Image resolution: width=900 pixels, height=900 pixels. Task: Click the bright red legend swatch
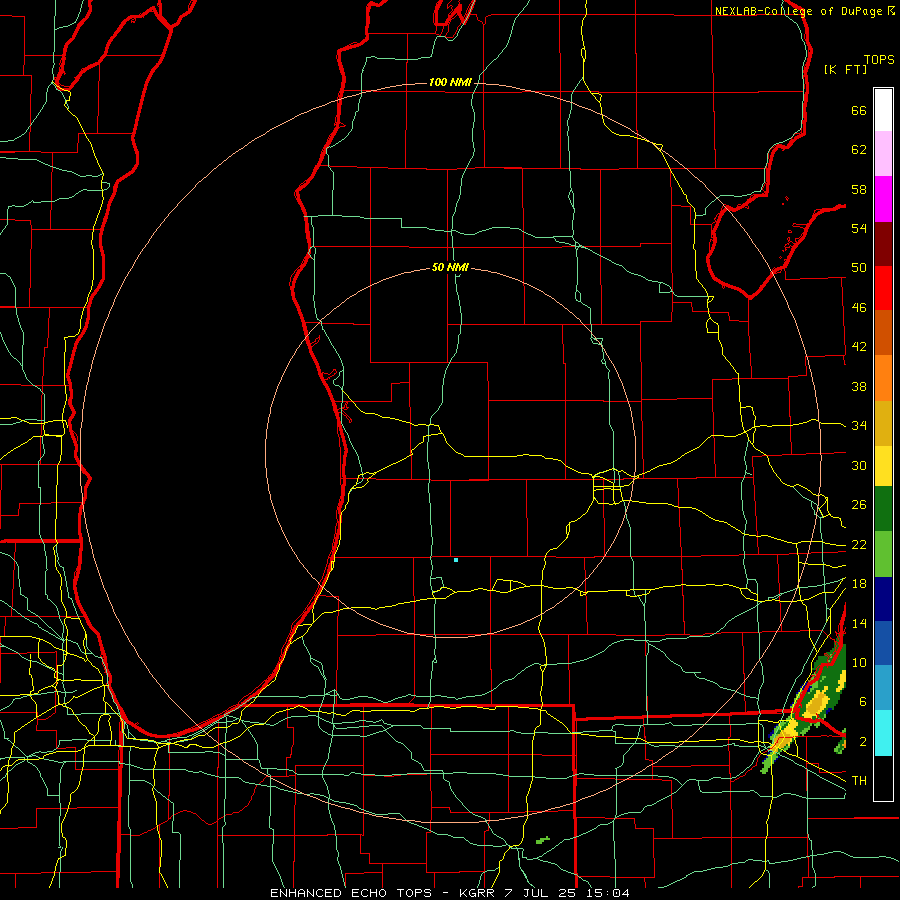coord(883,288)
